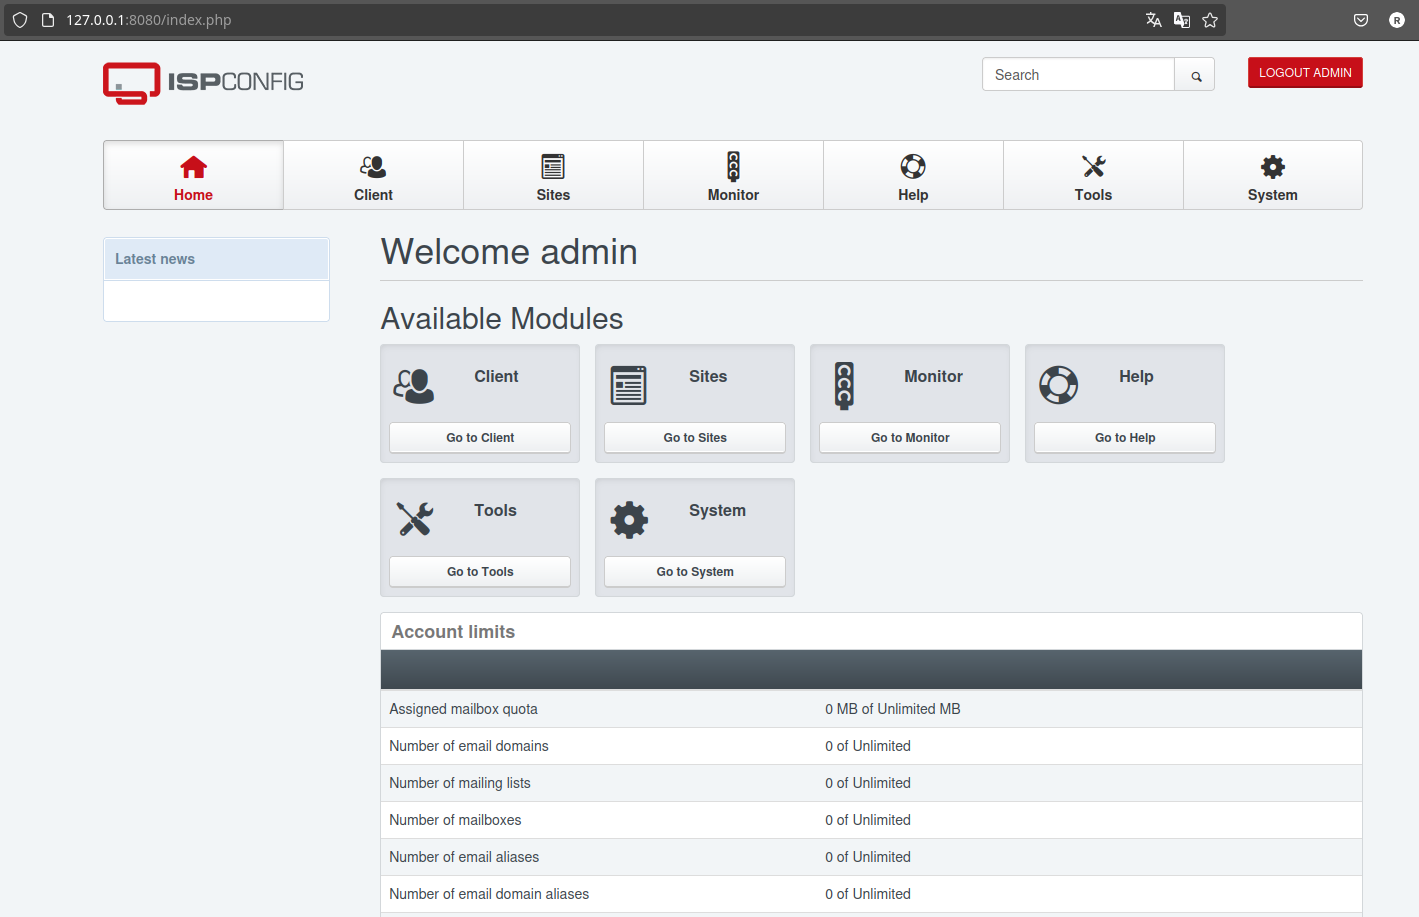The width and height of the screenshot is (1419, 917).
Task: Switch to the Client navigation tab
Action: point(373,175)
